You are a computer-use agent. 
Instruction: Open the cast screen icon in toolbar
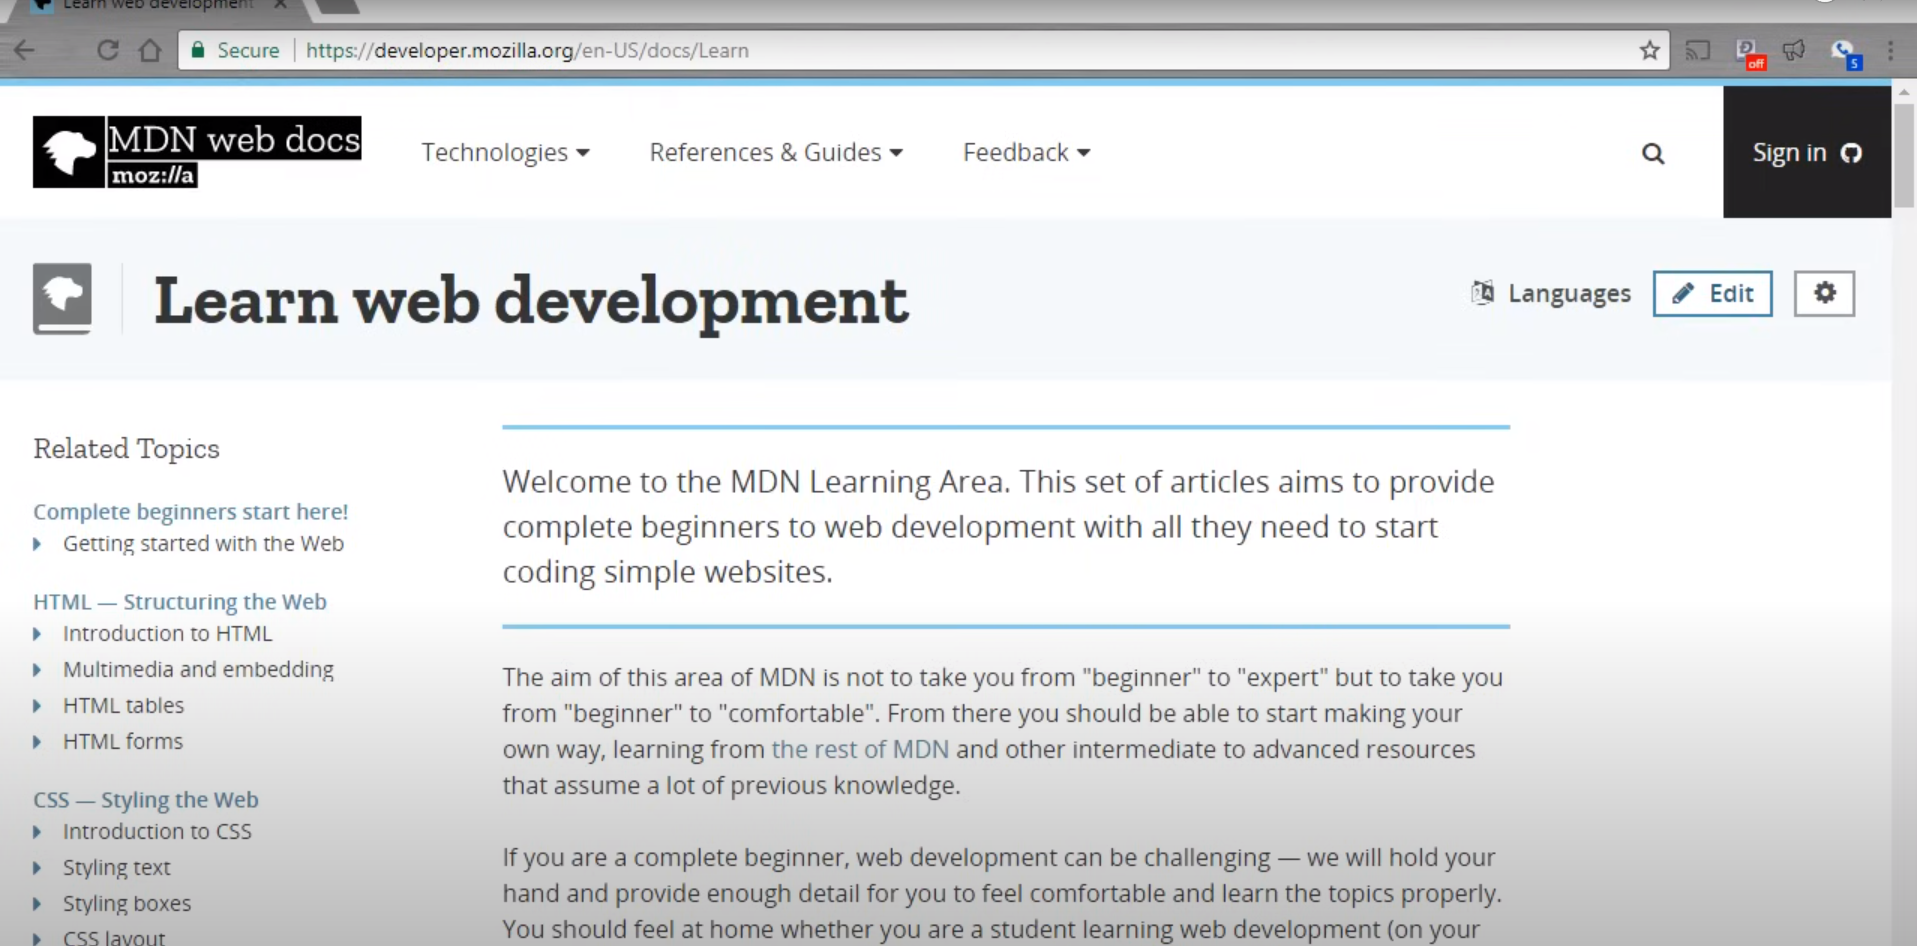[1698, 50]
